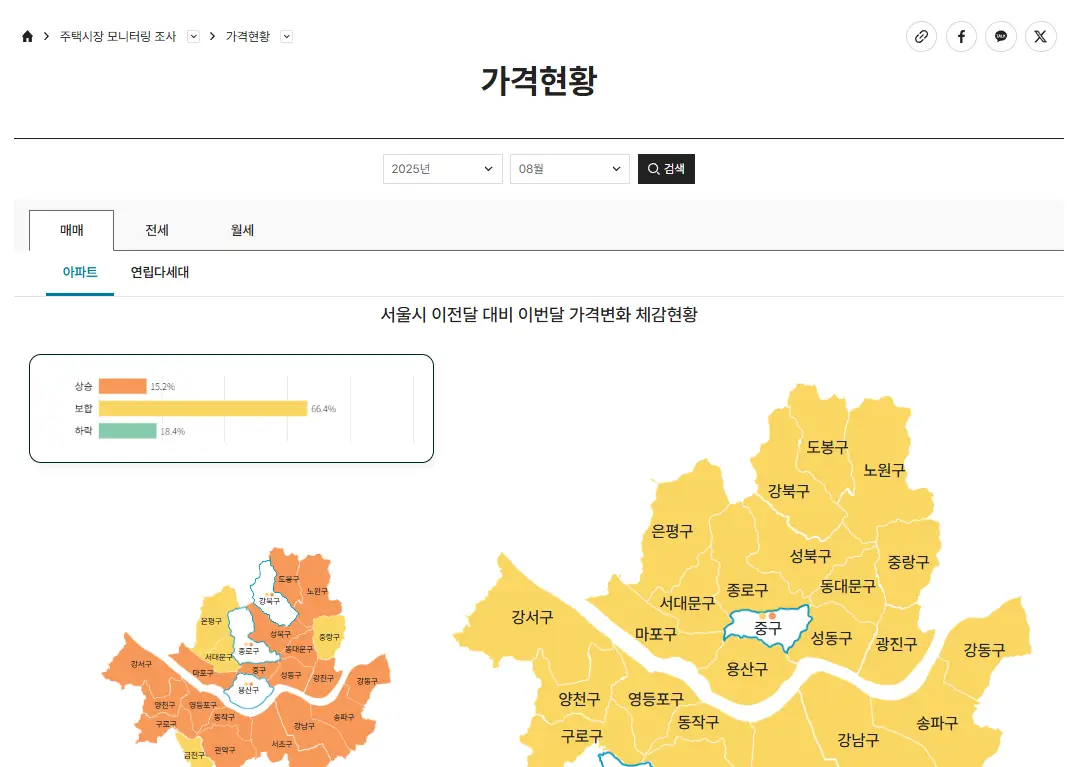Image resolution: width=1090 pixels, height=767 pixels.
Task: Share via the KakaoTalk icon
Action: click(1001, 36)
